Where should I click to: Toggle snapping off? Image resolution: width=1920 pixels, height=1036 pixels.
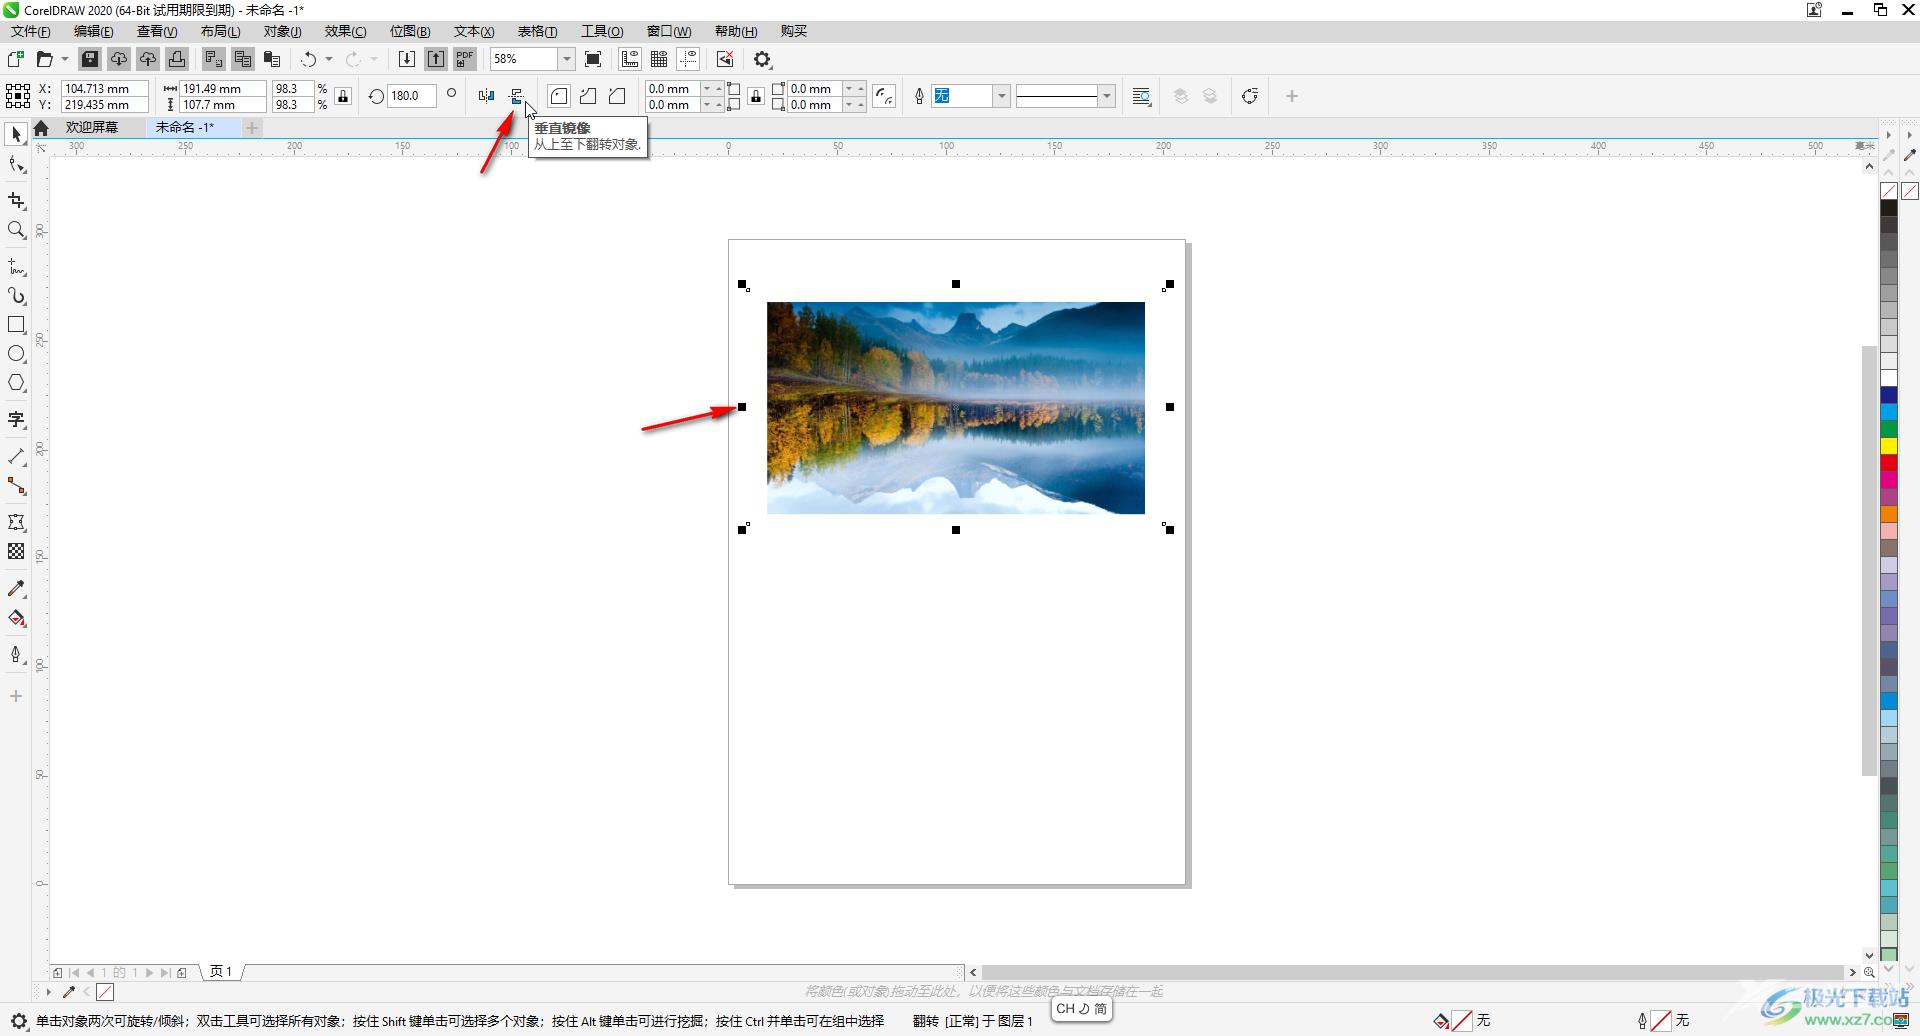pos(725,59)
